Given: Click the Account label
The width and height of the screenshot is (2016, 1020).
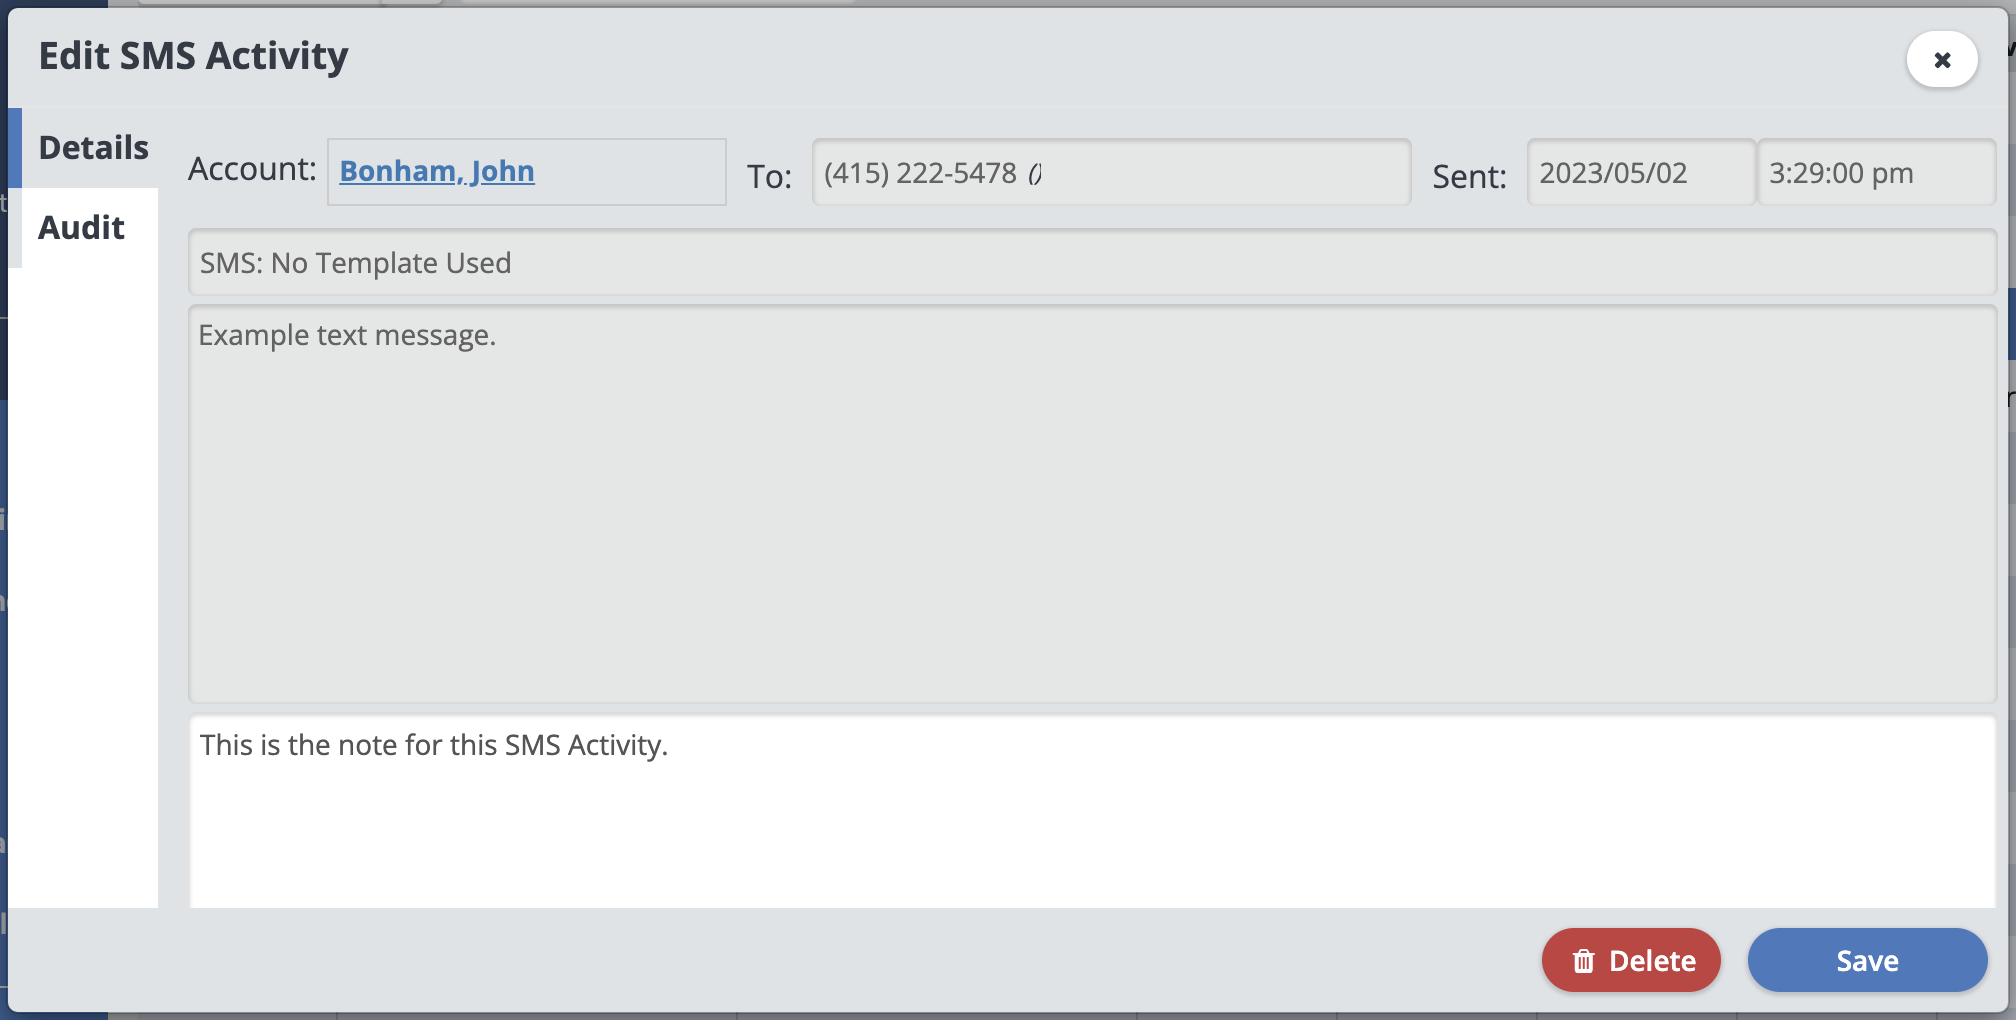Looking at the screenshot, I should 252,169.
